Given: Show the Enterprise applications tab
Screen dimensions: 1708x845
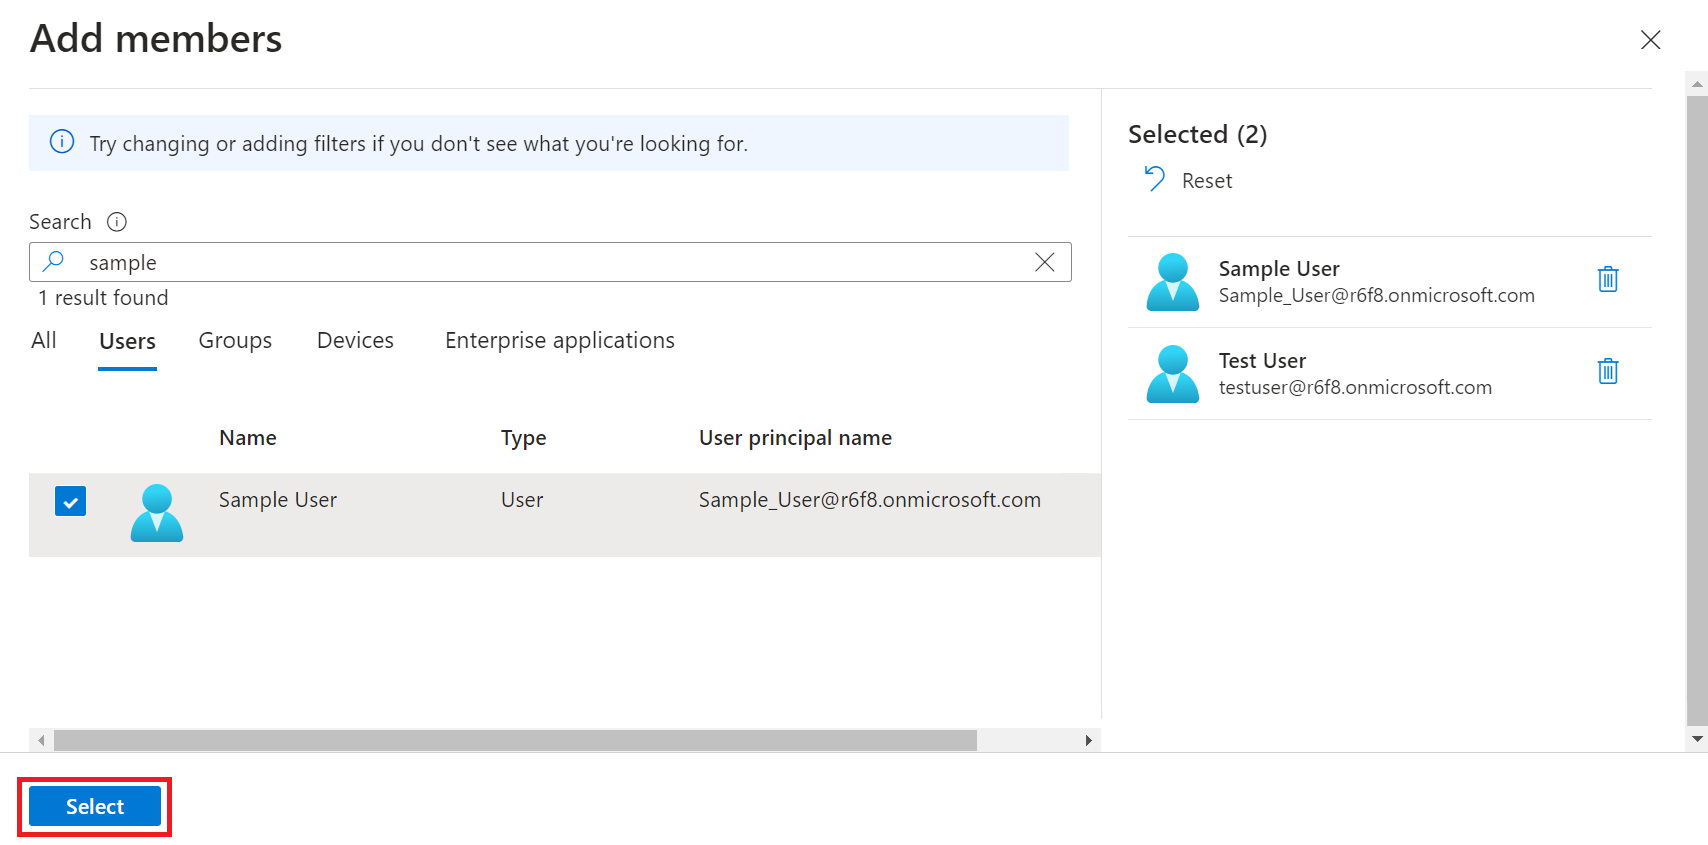Looking at the screenshot, I should 559,341.
